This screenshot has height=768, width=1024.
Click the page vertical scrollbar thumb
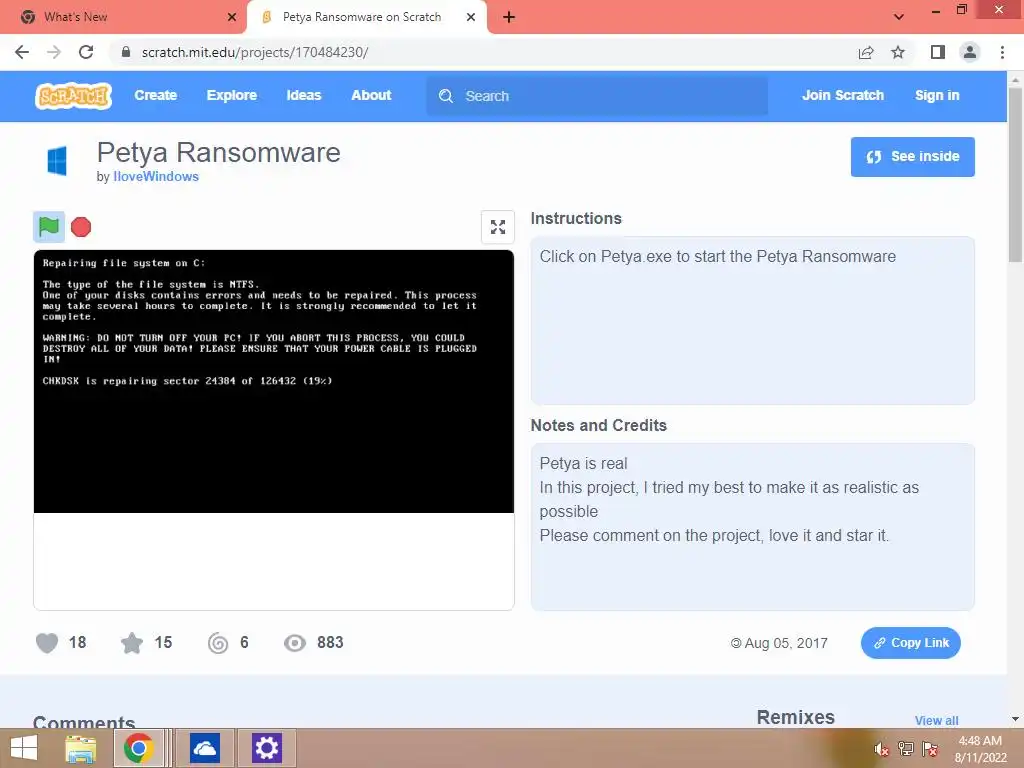[x=1015, y=174]
